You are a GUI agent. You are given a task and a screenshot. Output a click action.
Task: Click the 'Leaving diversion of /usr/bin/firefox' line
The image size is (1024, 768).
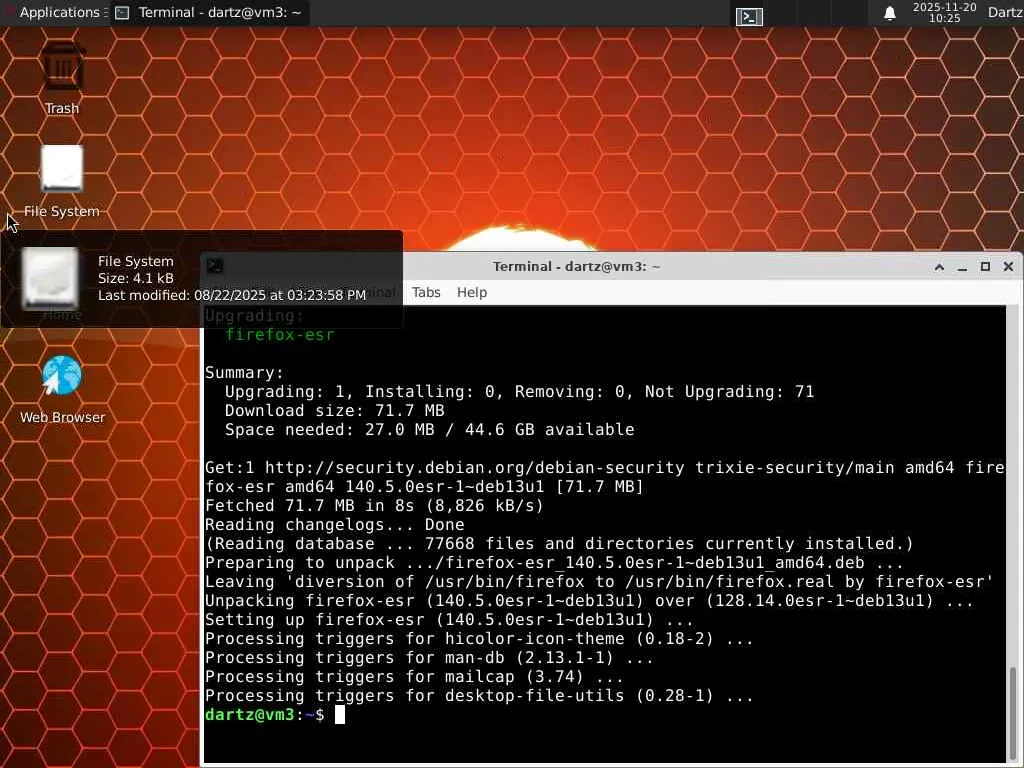click(599, 581)
